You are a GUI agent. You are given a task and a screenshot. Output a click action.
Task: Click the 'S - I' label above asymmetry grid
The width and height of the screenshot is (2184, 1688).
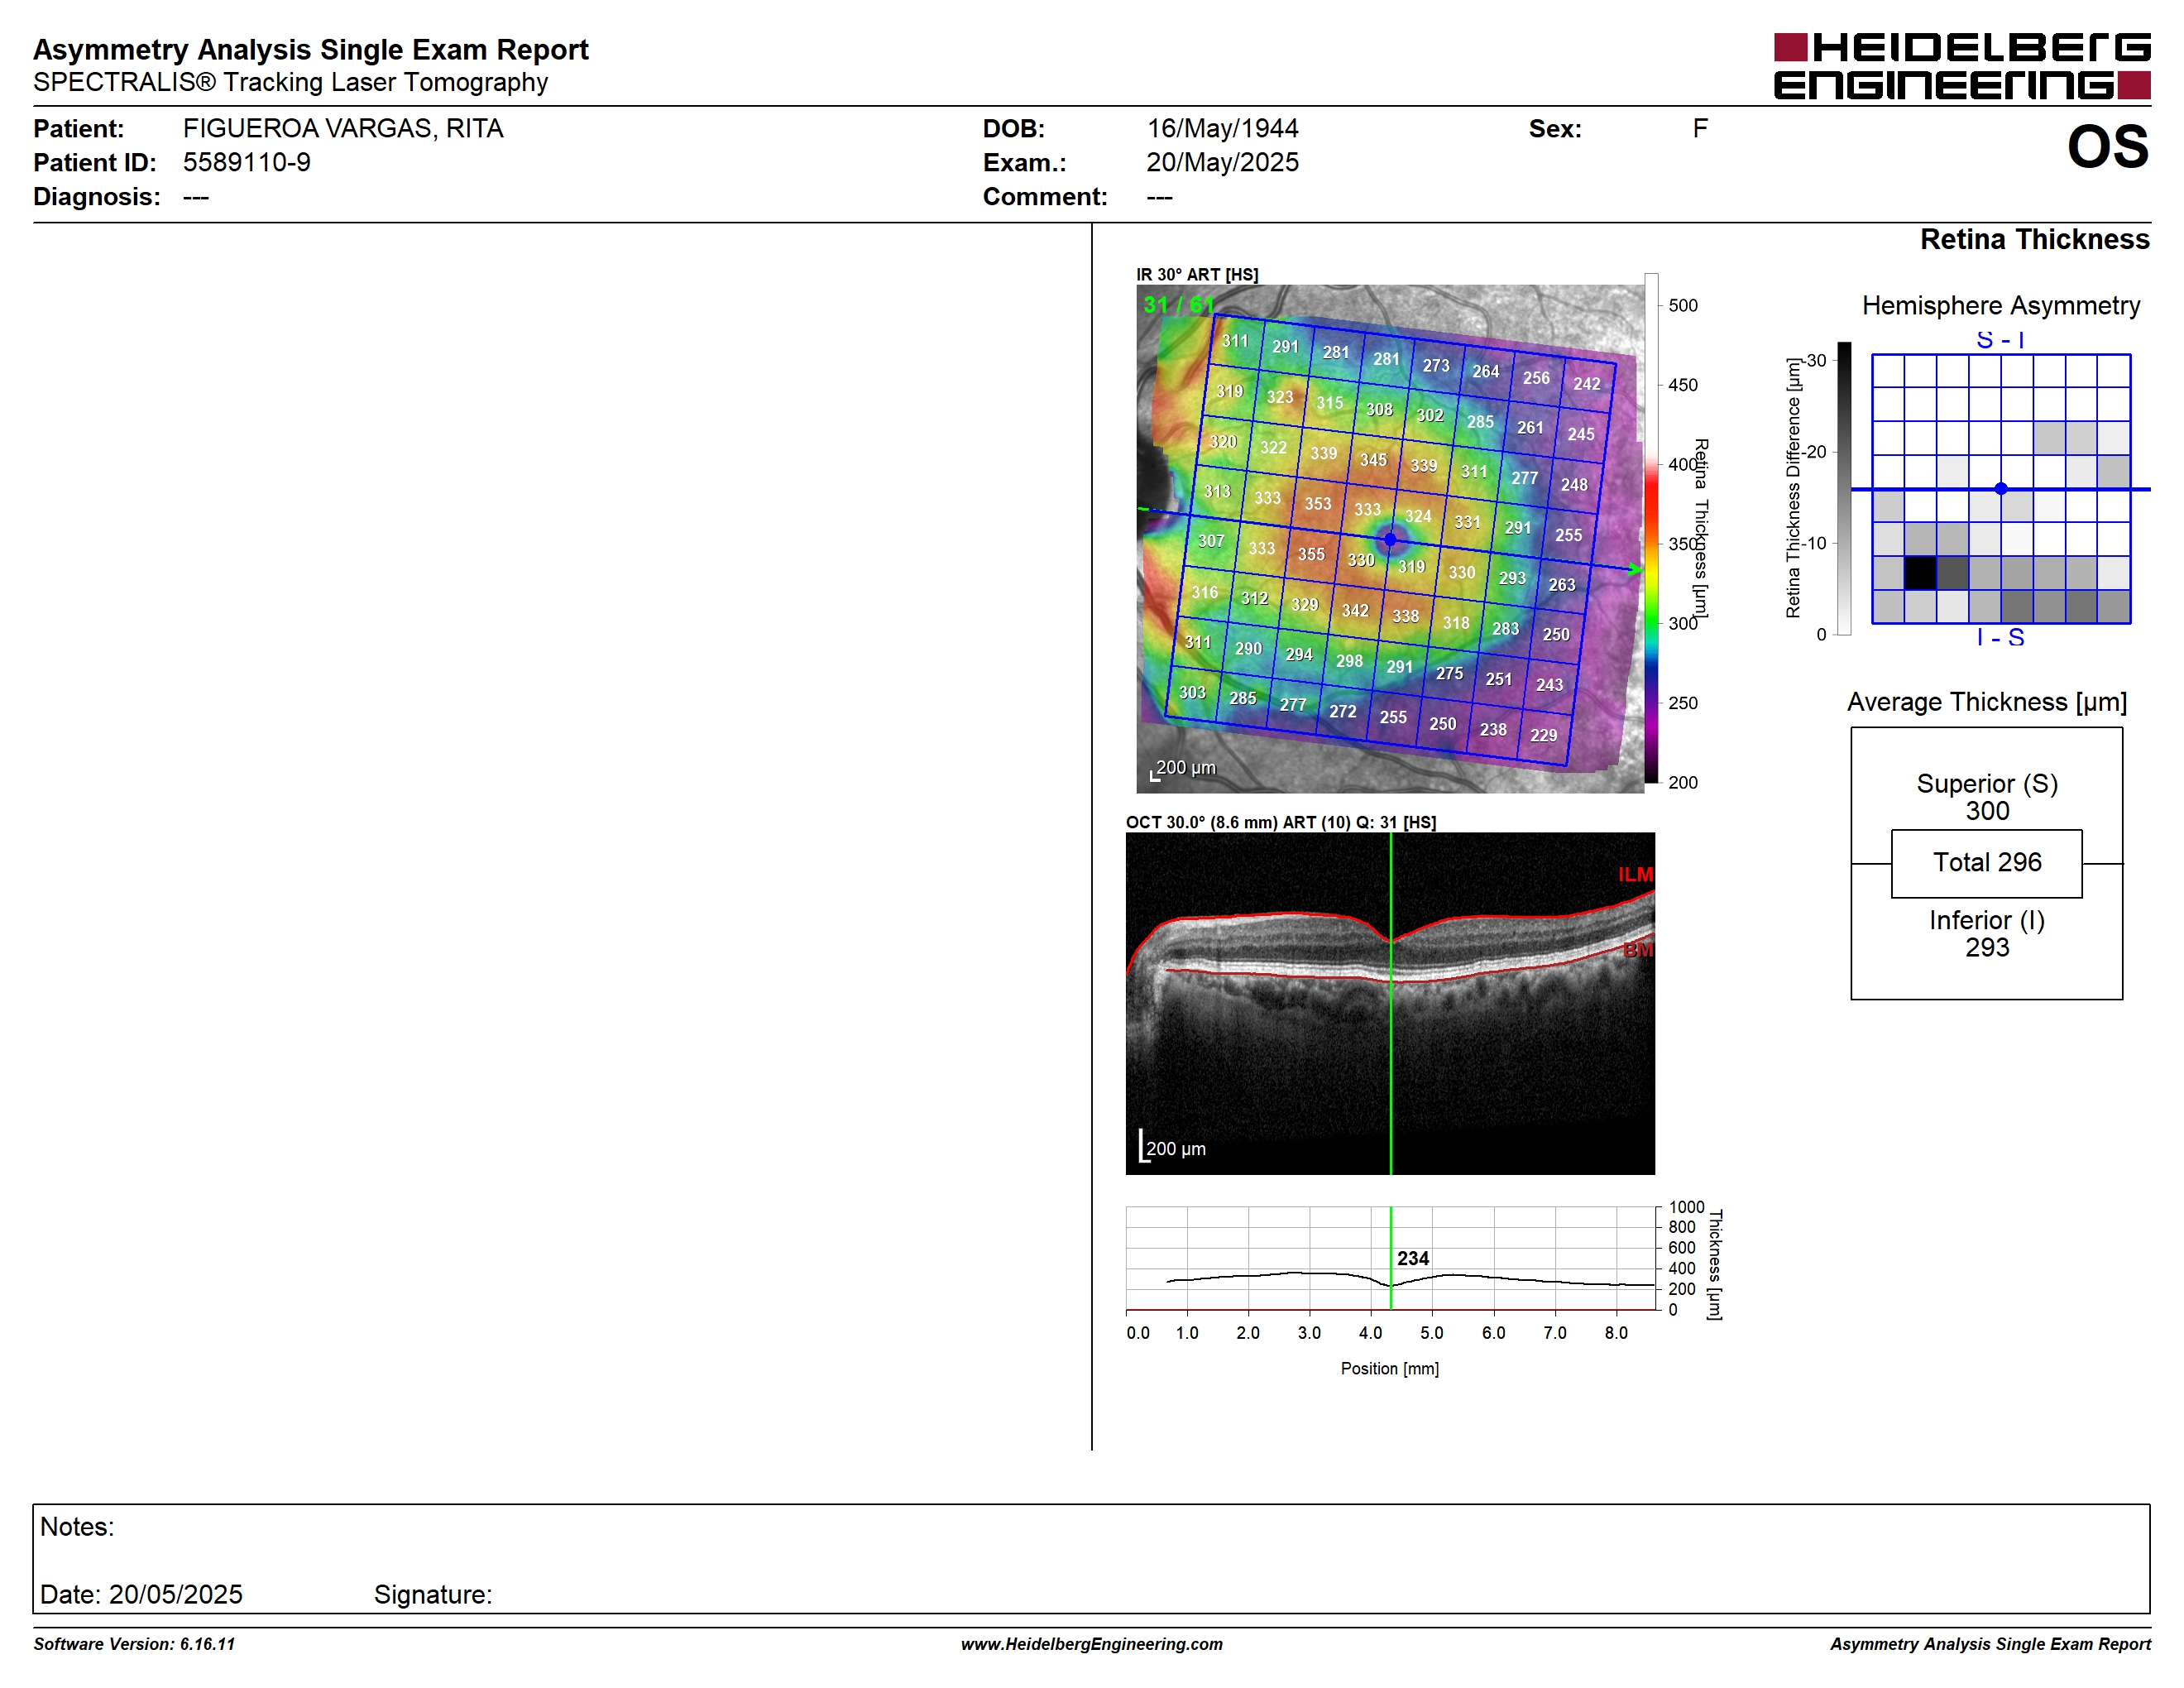point(2001,340)
